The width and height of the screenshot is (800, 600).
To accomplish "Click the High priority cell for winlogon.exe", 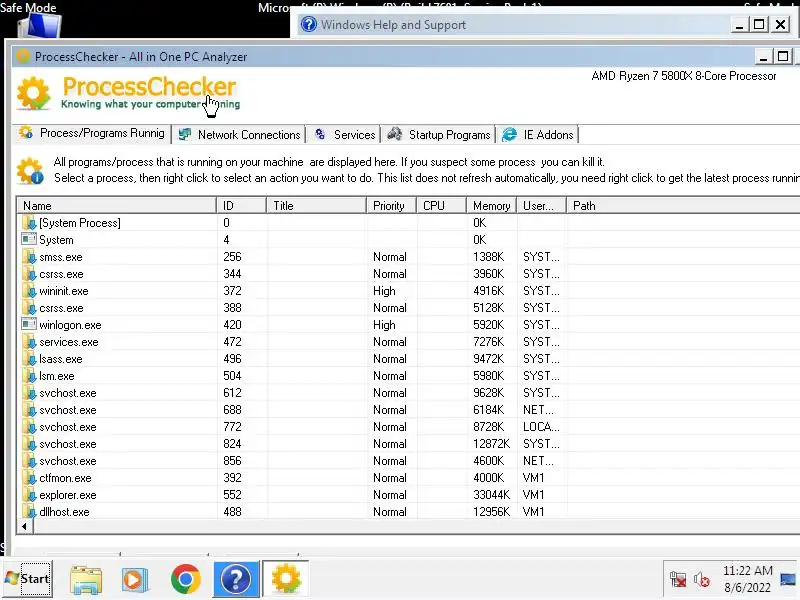I will pos(384,325).
